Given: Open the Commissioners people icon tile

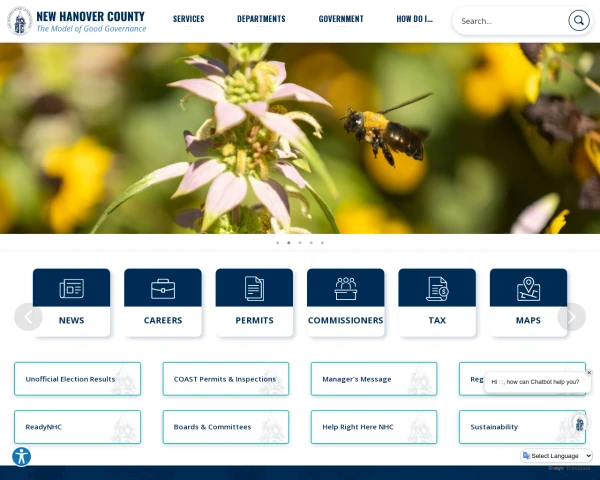Looking at the screenshot, I should click(x=346, y=288).
